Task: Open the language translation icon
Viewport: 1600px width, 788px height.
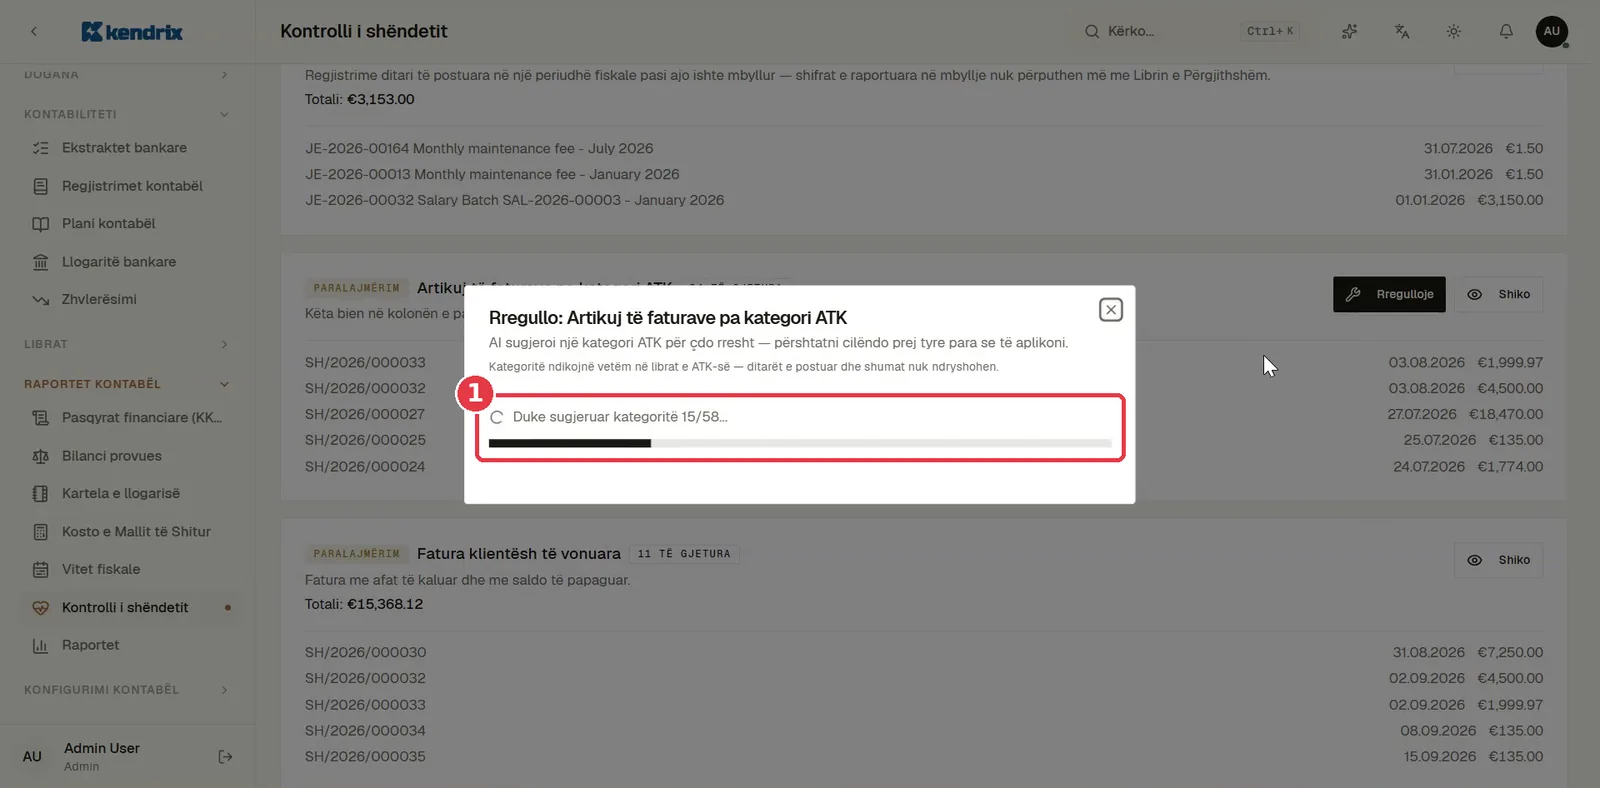Action: 1402,31
